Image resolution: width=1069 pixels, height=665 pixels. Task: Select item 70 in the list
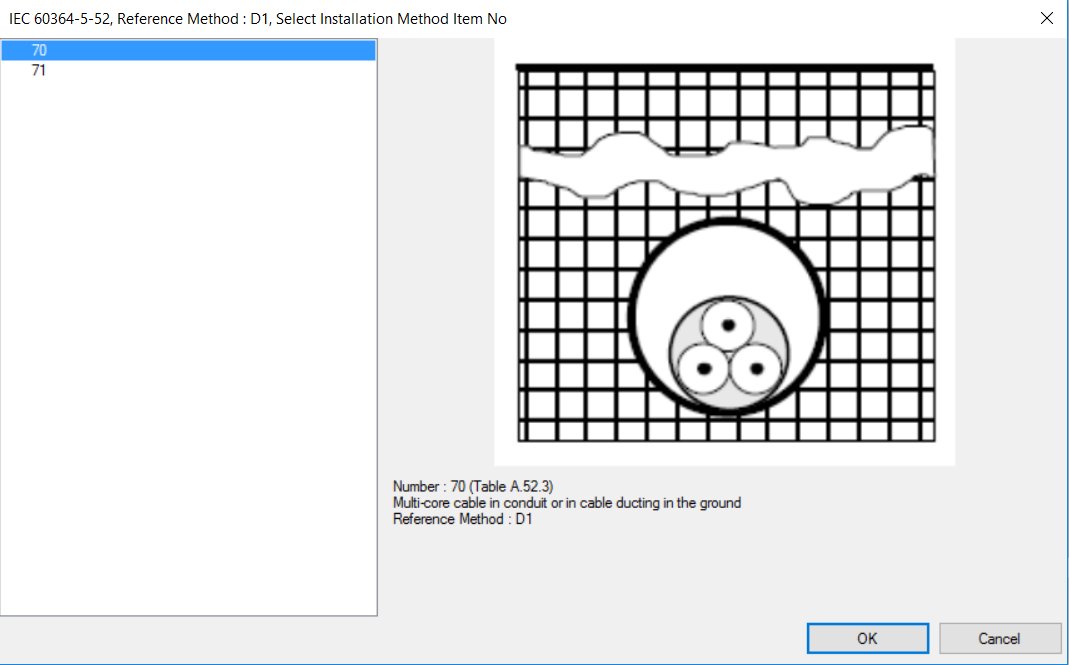(x=40, y=50)
